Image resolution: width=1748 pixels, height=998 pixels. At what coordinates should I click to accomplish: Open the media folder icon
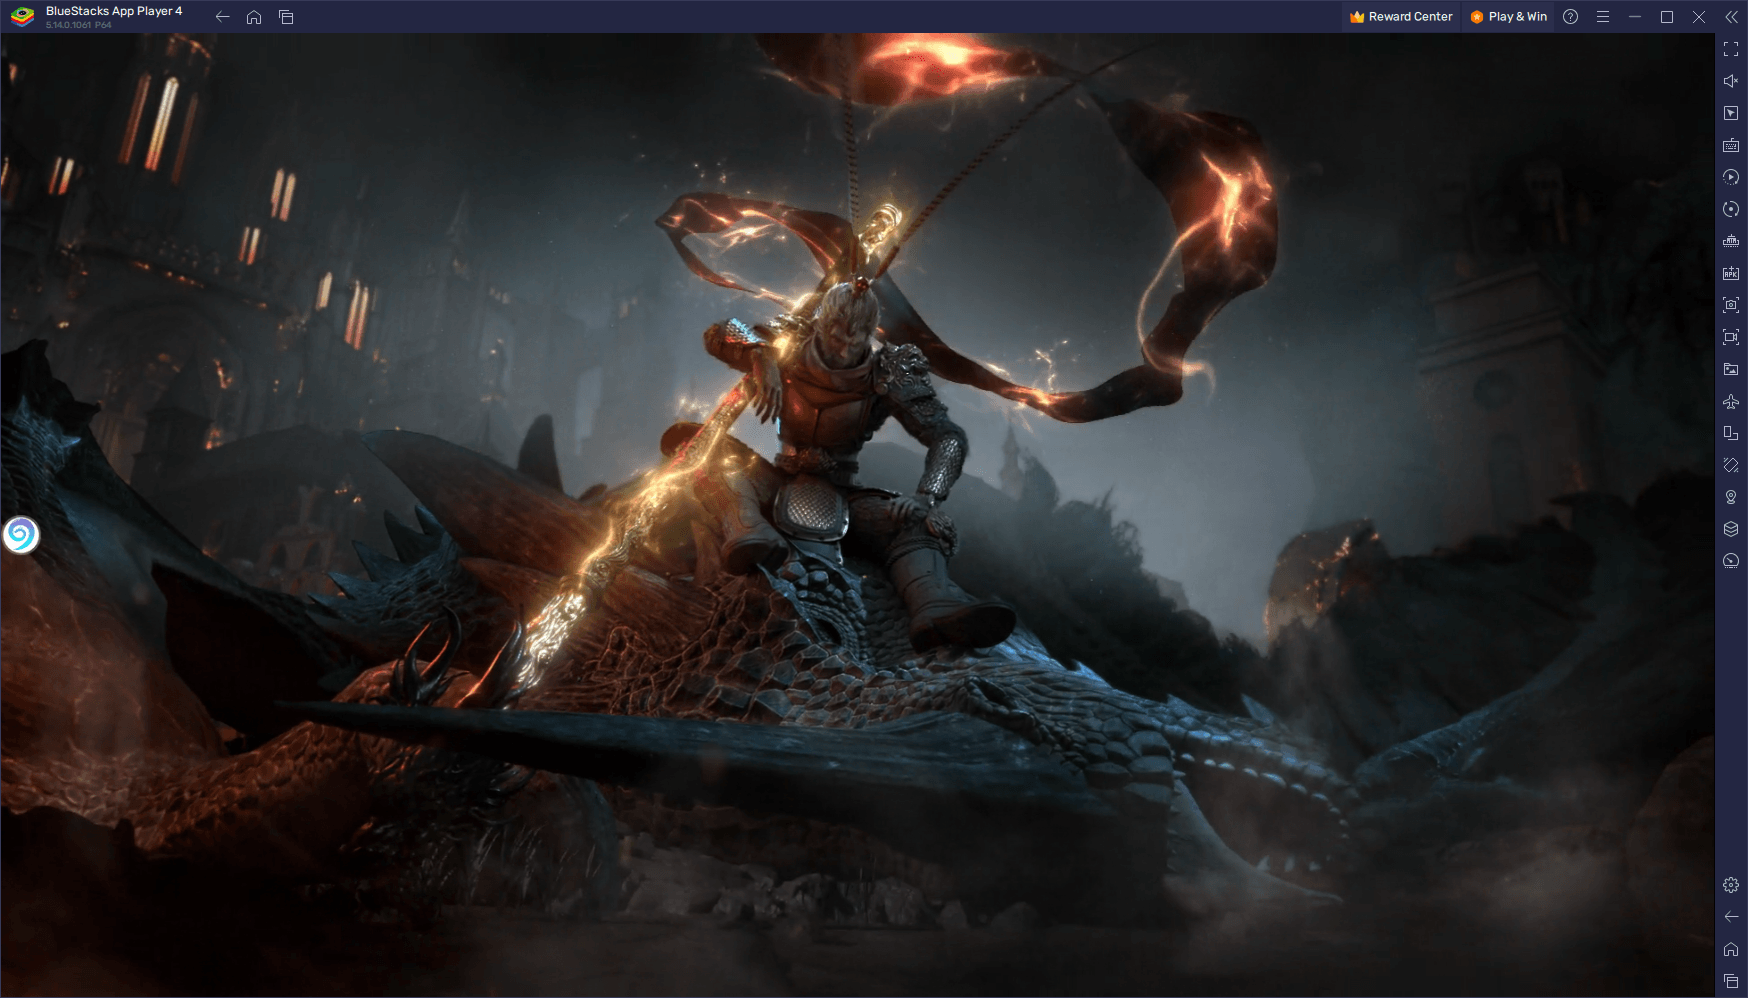click(1731, 369)
